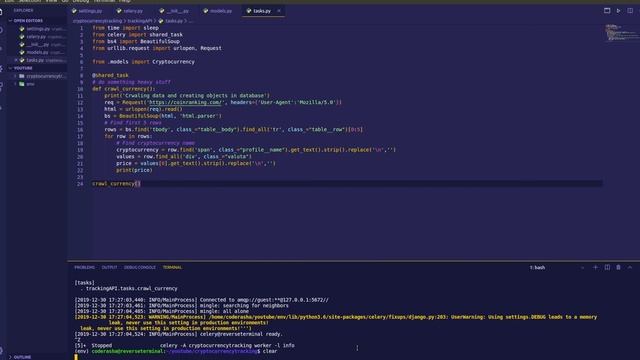The width and height of the screenshot is (640, 360).
Task: Switch to the settings.py editor tab
Action: click(x=90, y=11)
